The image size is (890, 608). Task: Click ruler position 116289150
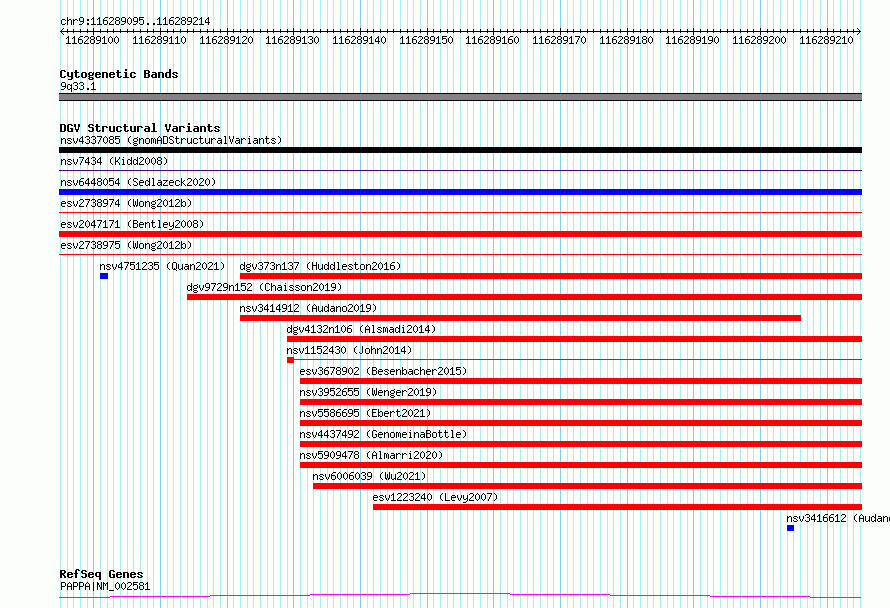coord(426,40)
